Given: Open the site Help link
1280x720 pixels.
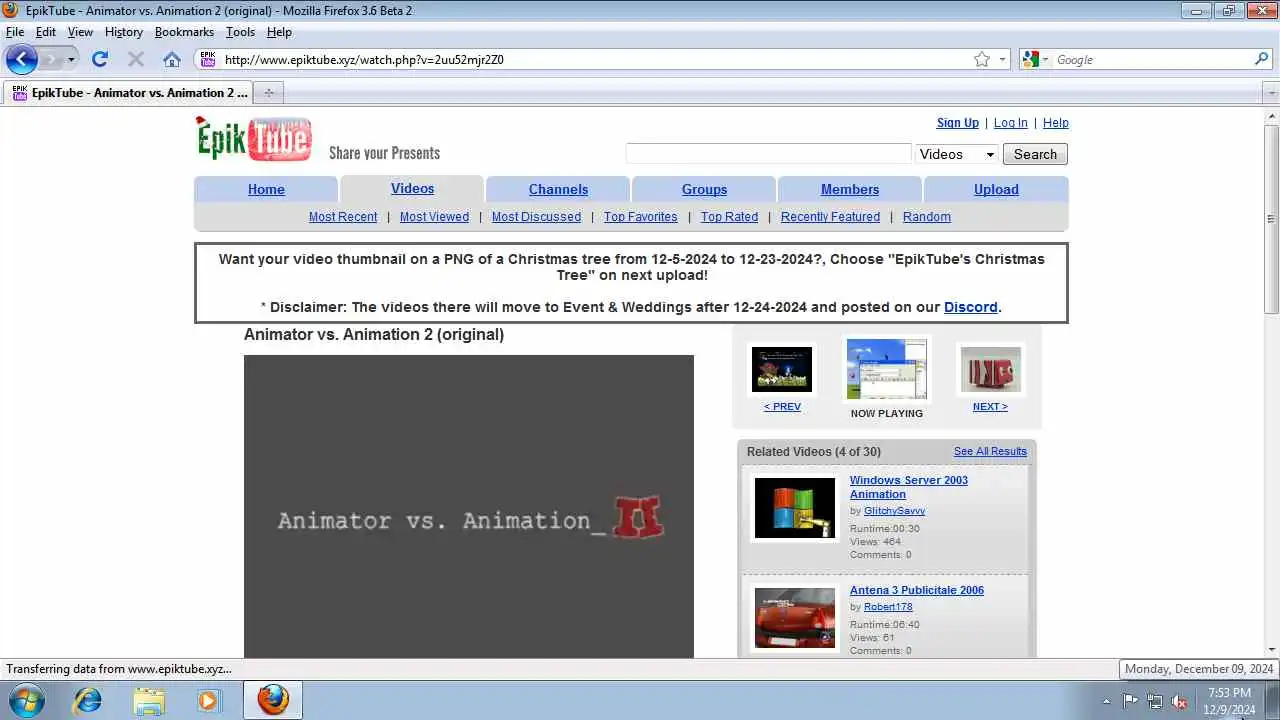Looking at the screenshot, I should point(1055,123).
